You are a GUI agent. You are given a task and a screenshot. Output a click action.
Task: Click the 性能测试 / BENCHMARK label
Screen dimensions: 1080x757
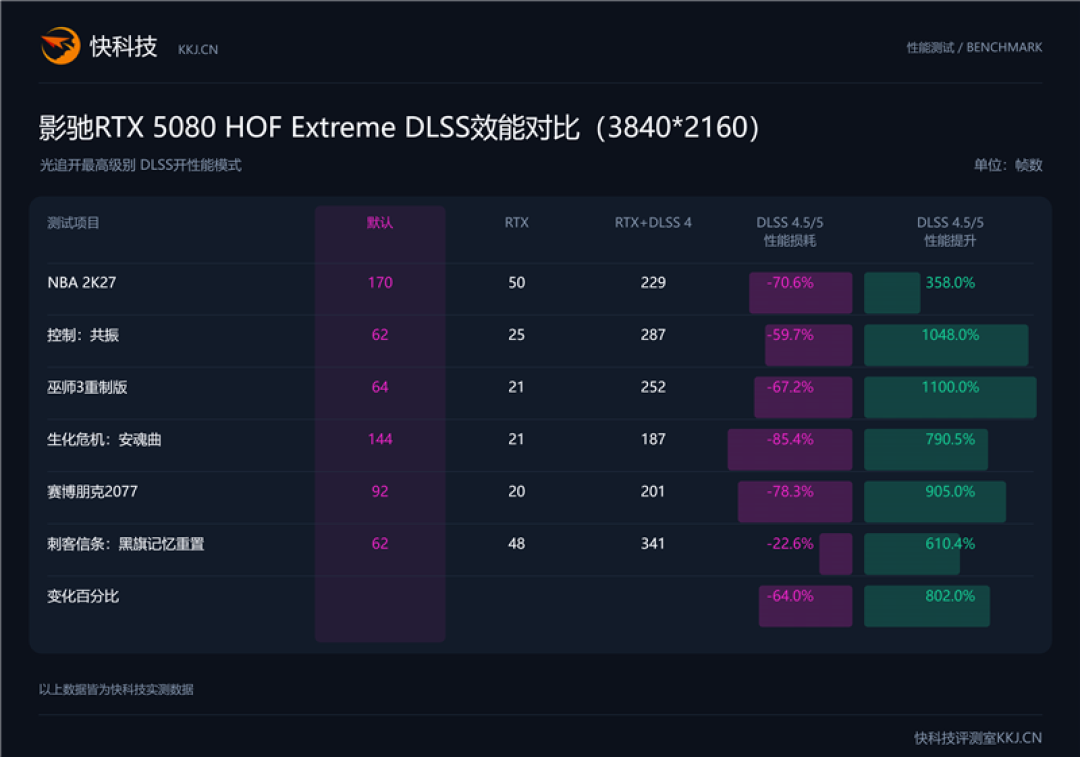[x=974, y=48]
